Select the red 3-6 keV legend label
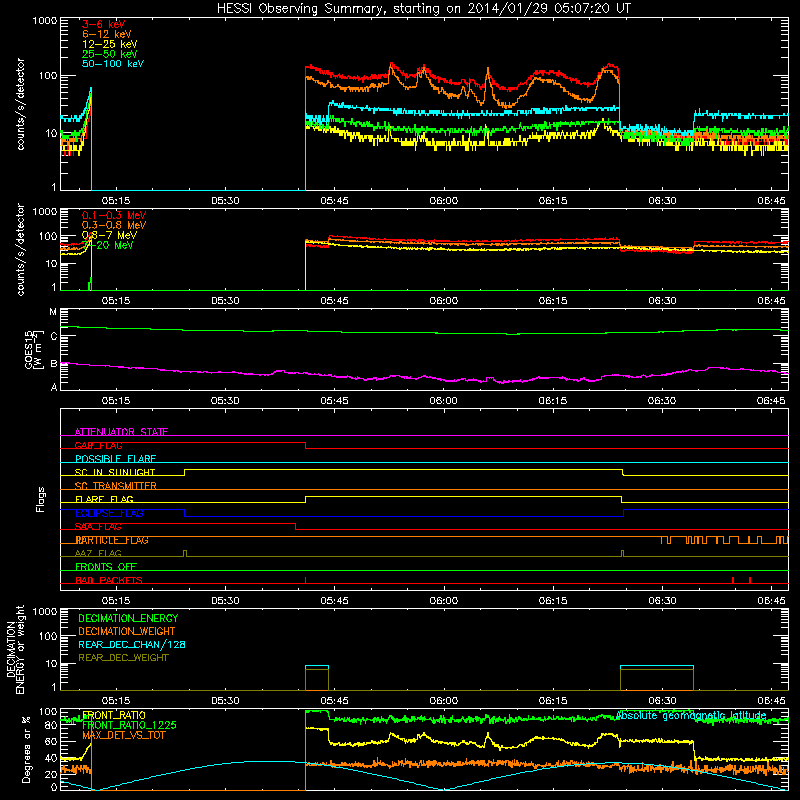The image size is (800, 800). pos(104,24)
